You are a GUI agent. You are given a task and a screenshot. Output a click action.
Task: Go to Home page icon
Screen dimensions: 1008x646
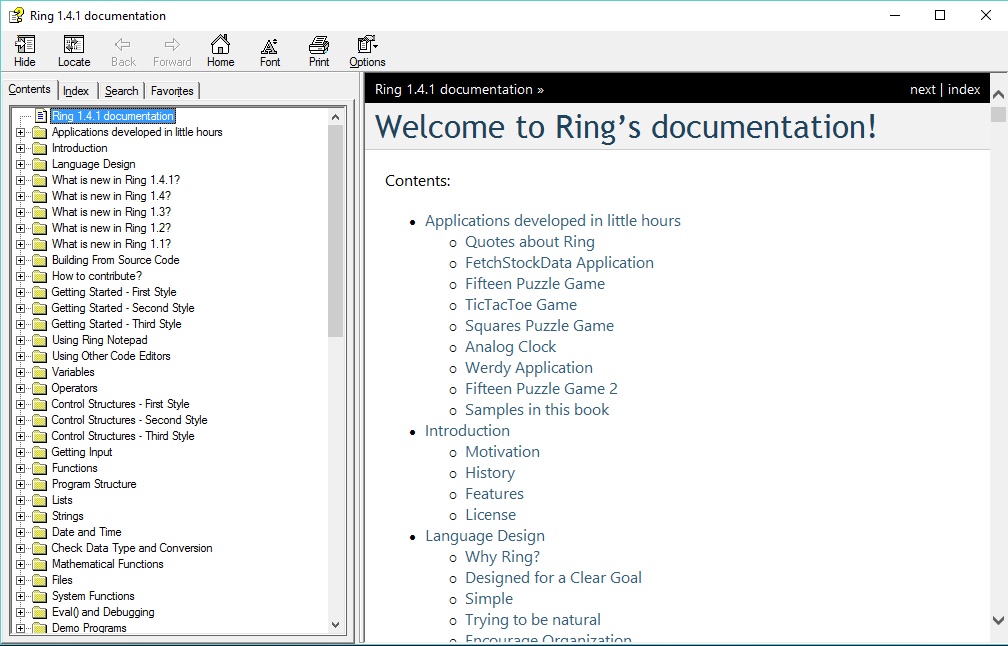coord(220,44)
